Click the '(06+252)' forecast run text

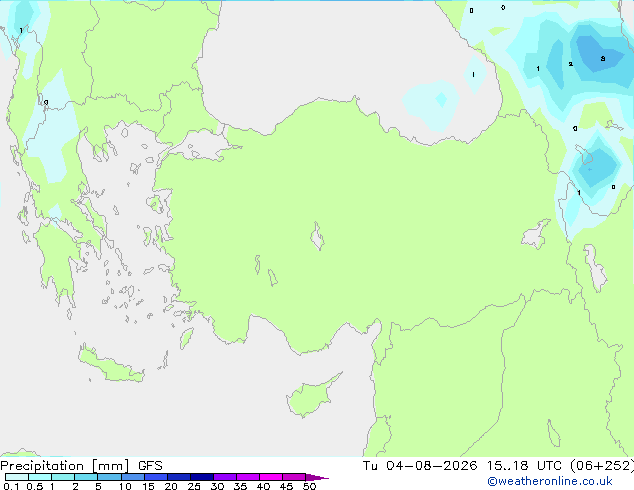[602, 466]
